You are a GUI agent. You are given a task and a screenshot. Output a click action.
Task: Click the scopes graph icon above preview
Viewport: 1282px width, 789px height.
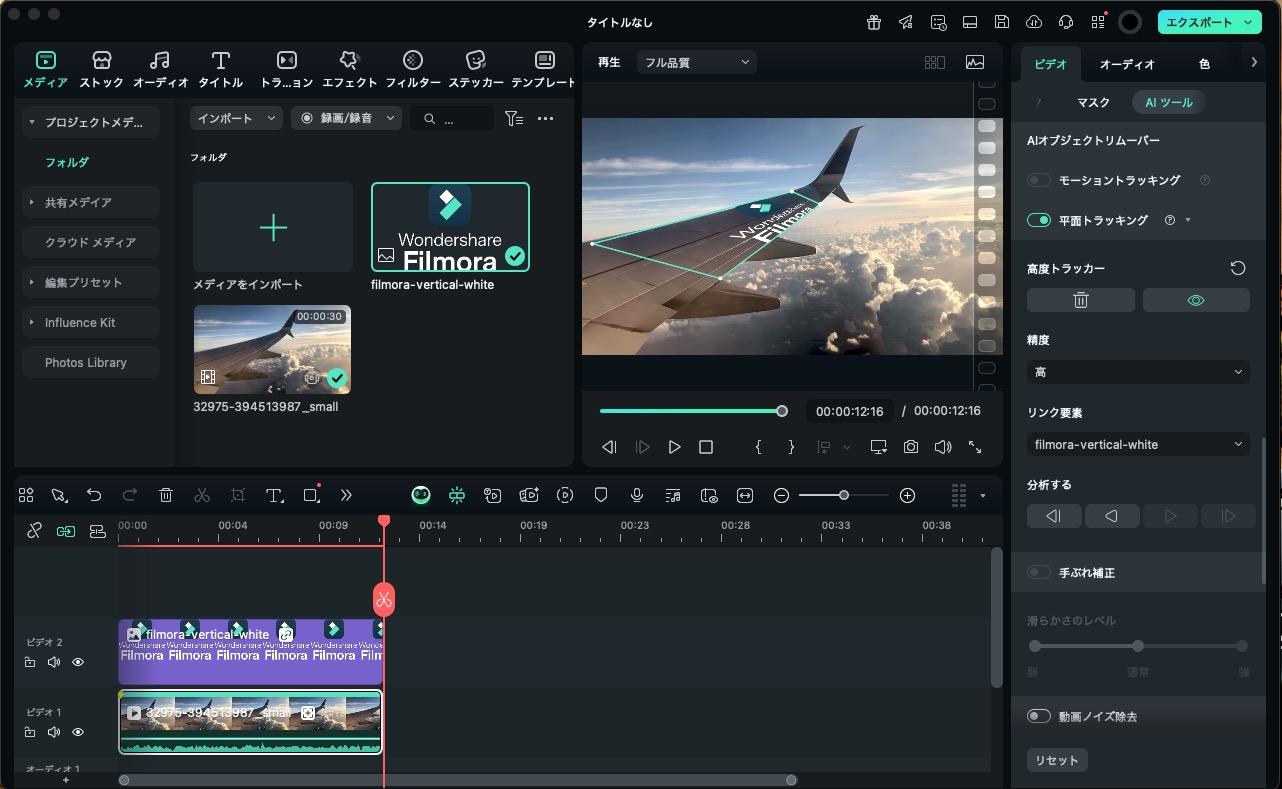(975, 62)
